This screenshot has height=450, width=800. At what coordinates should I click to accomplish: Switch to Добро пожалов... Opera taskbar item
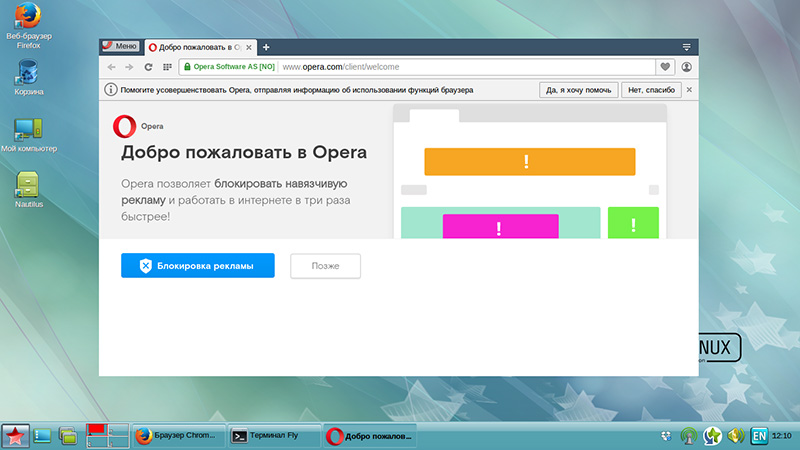pyautogui.click(x=370, y=436)
